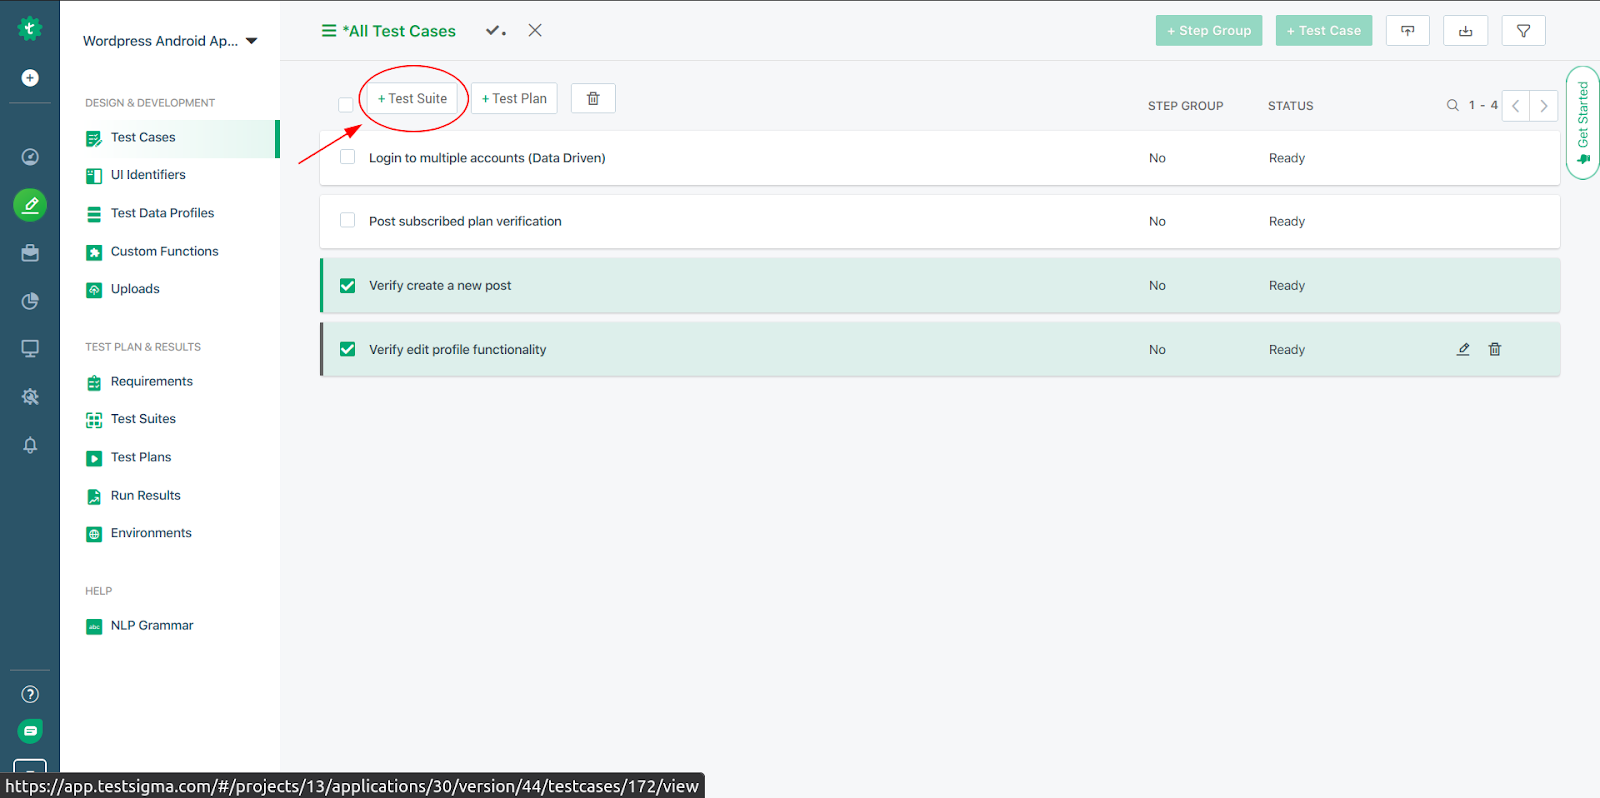Image resolution: width=1600 pixels, height=798 pixels.
Task: Open the dashboard gauge icon in left rail
Action: (x=30, y=157)
